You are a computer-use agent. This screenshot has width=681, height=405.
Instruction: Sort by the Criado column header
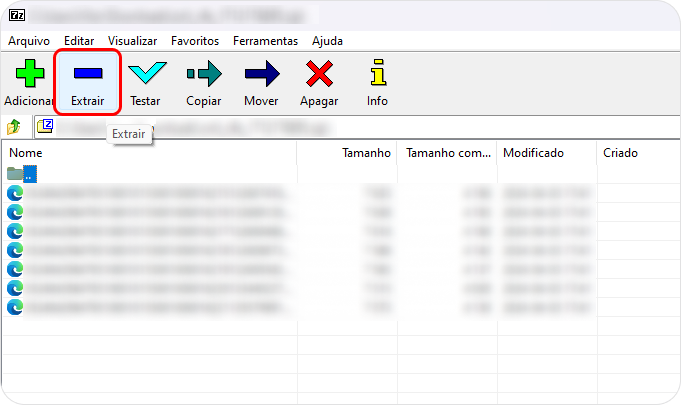click(638, 153)
